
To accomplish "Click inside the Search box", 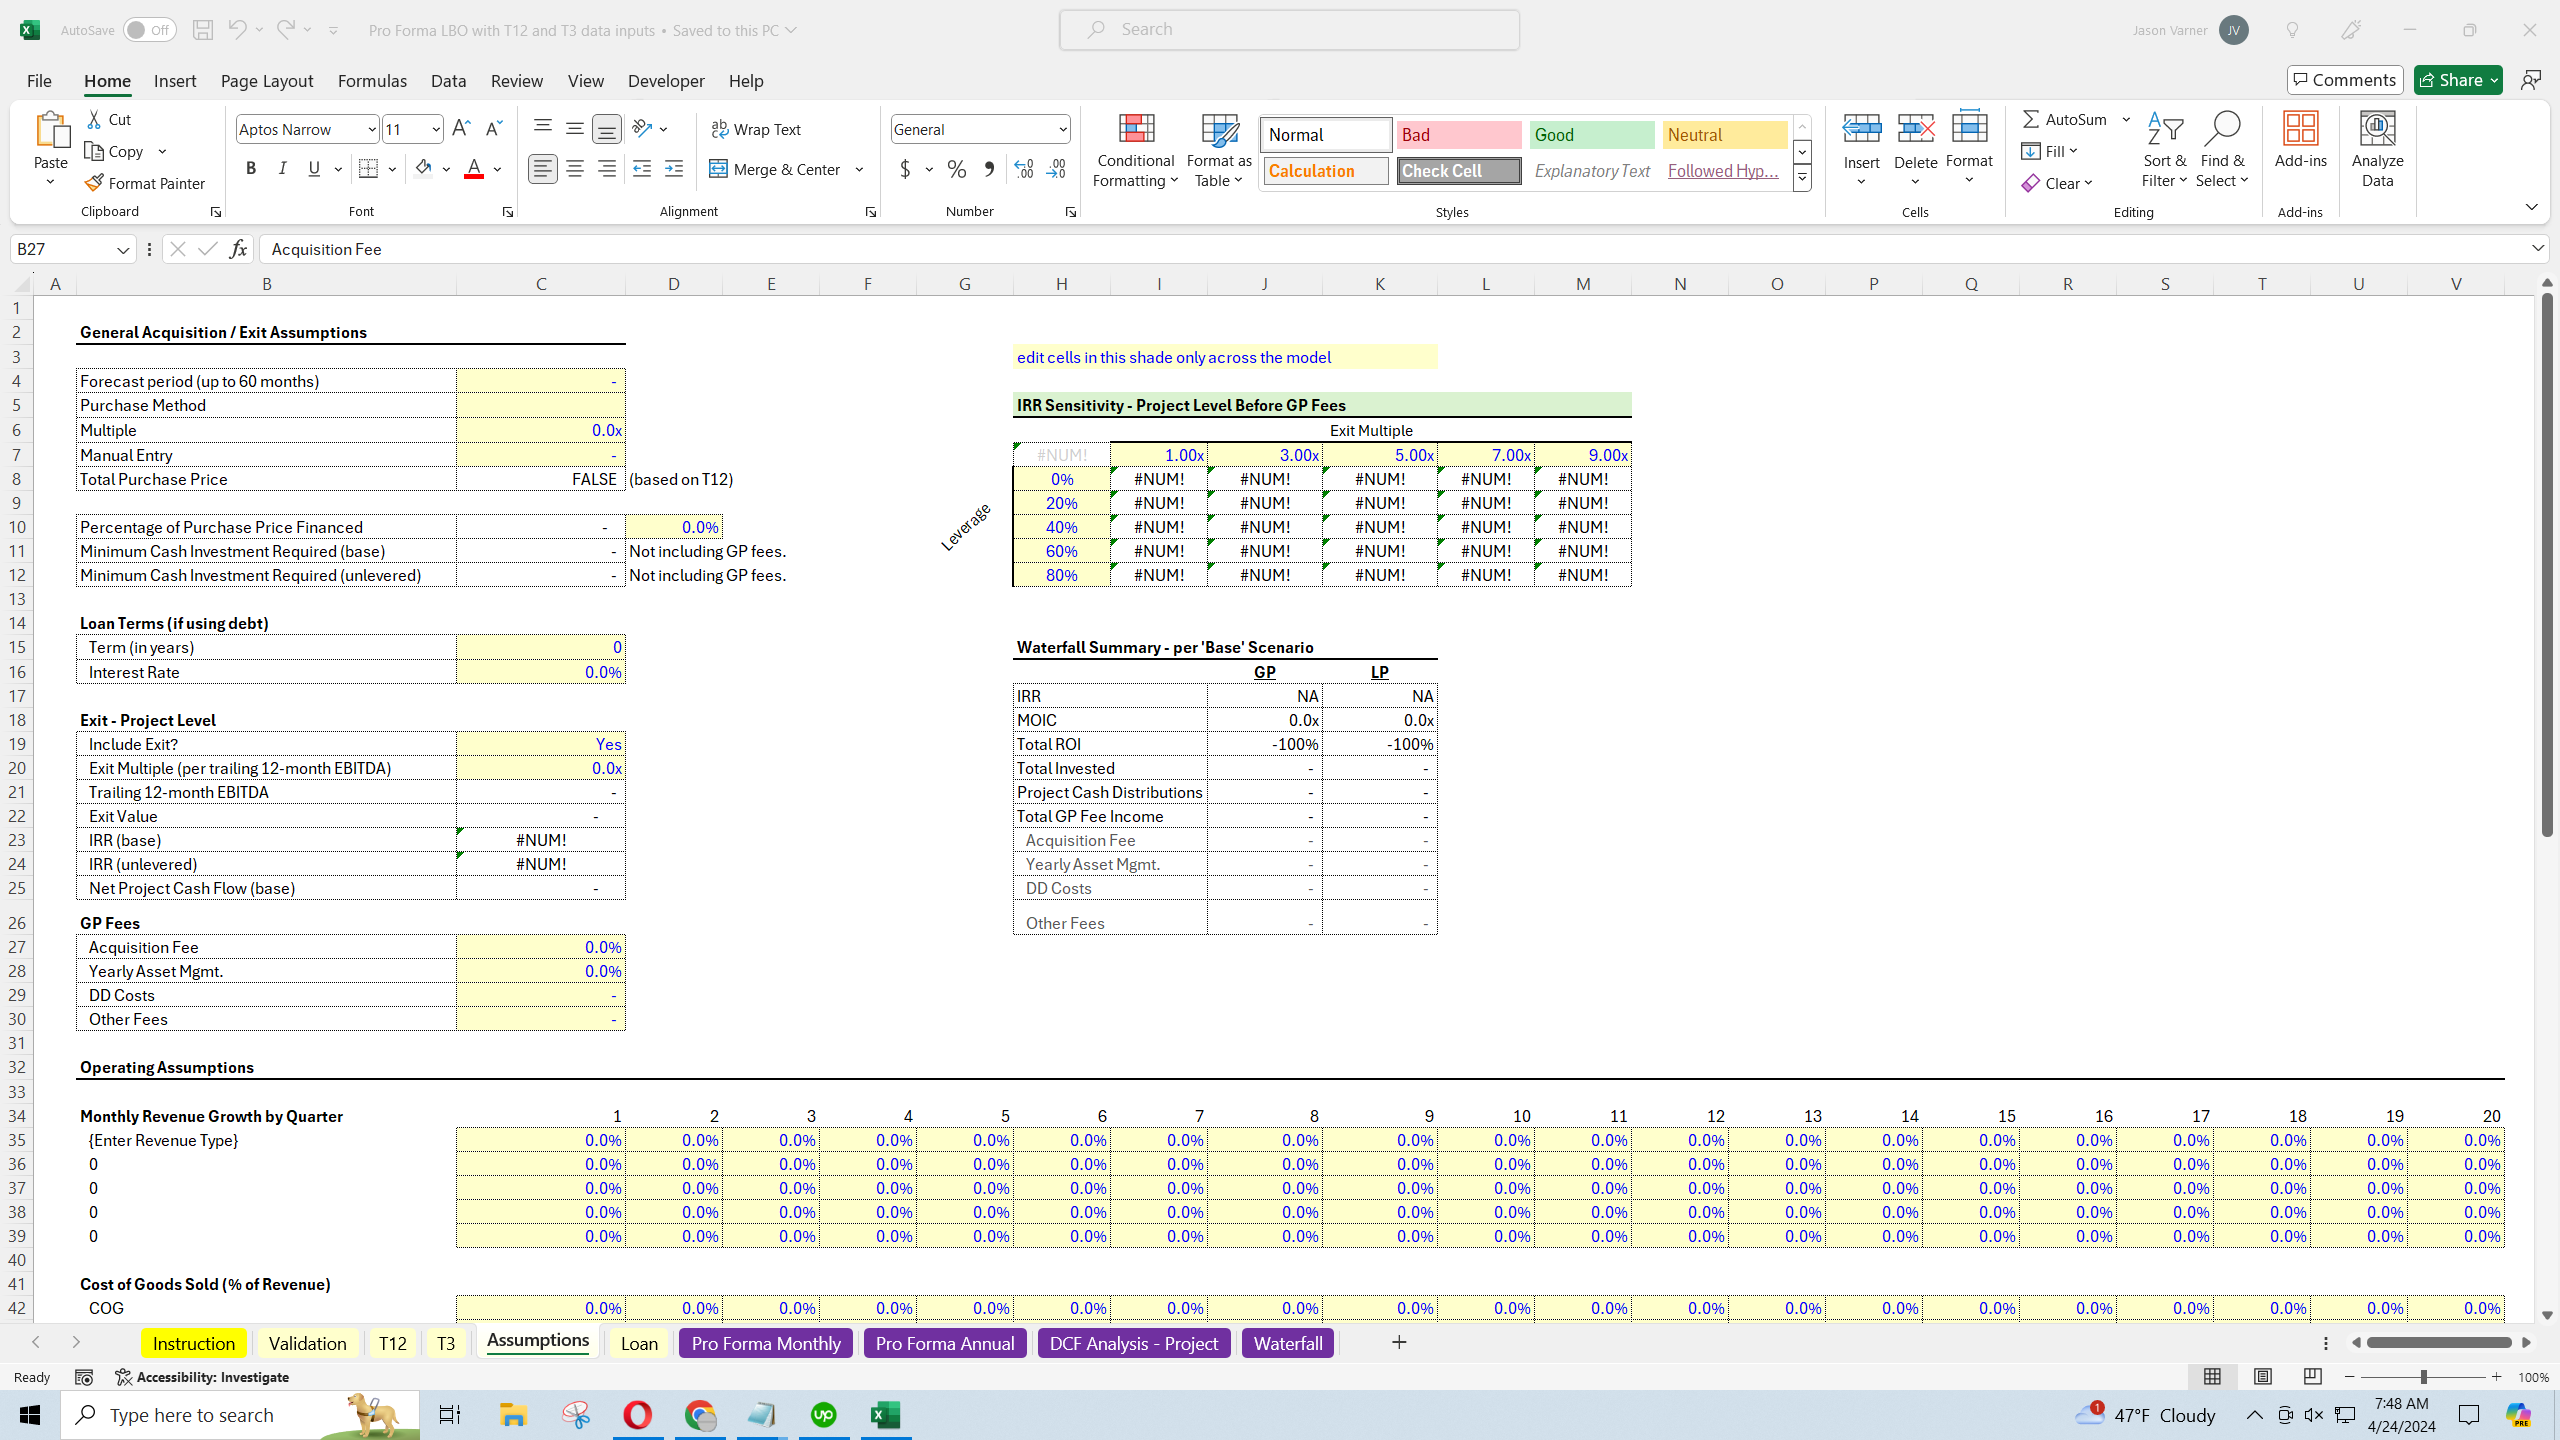I will pyautogui.click(x=1289, y=29).
